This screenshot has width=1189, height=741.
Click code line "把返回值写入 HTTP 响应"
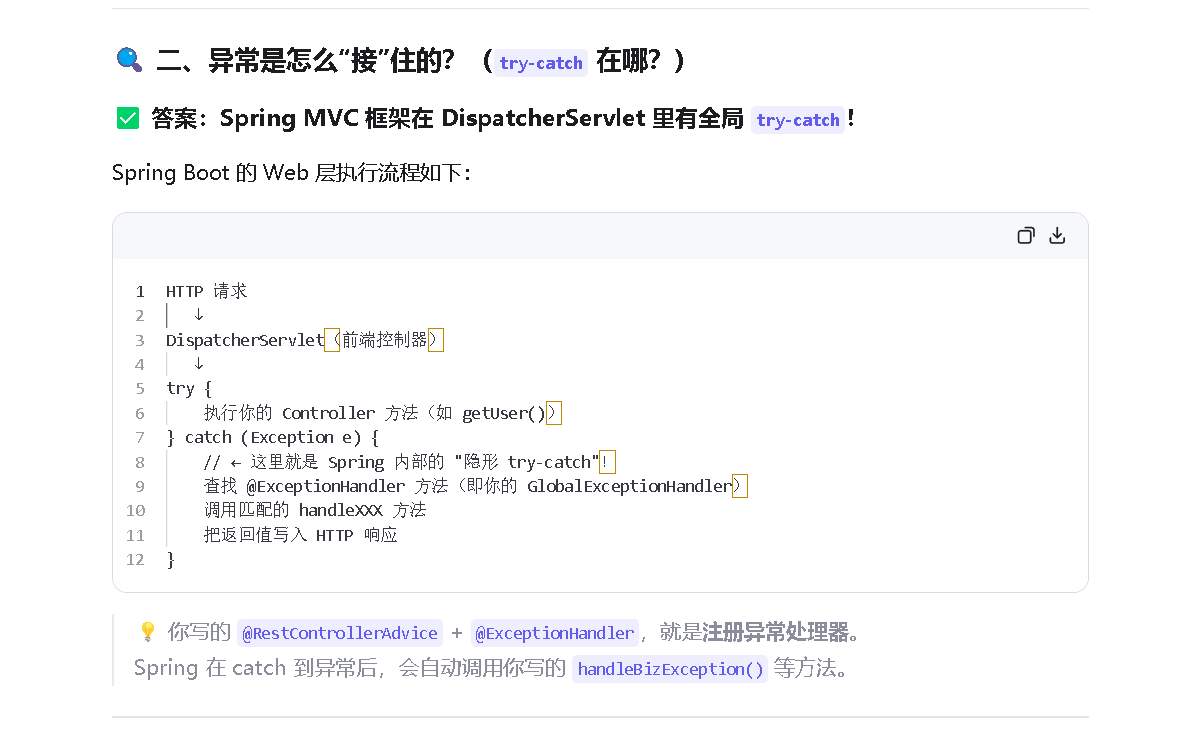(x=300, y=535)
